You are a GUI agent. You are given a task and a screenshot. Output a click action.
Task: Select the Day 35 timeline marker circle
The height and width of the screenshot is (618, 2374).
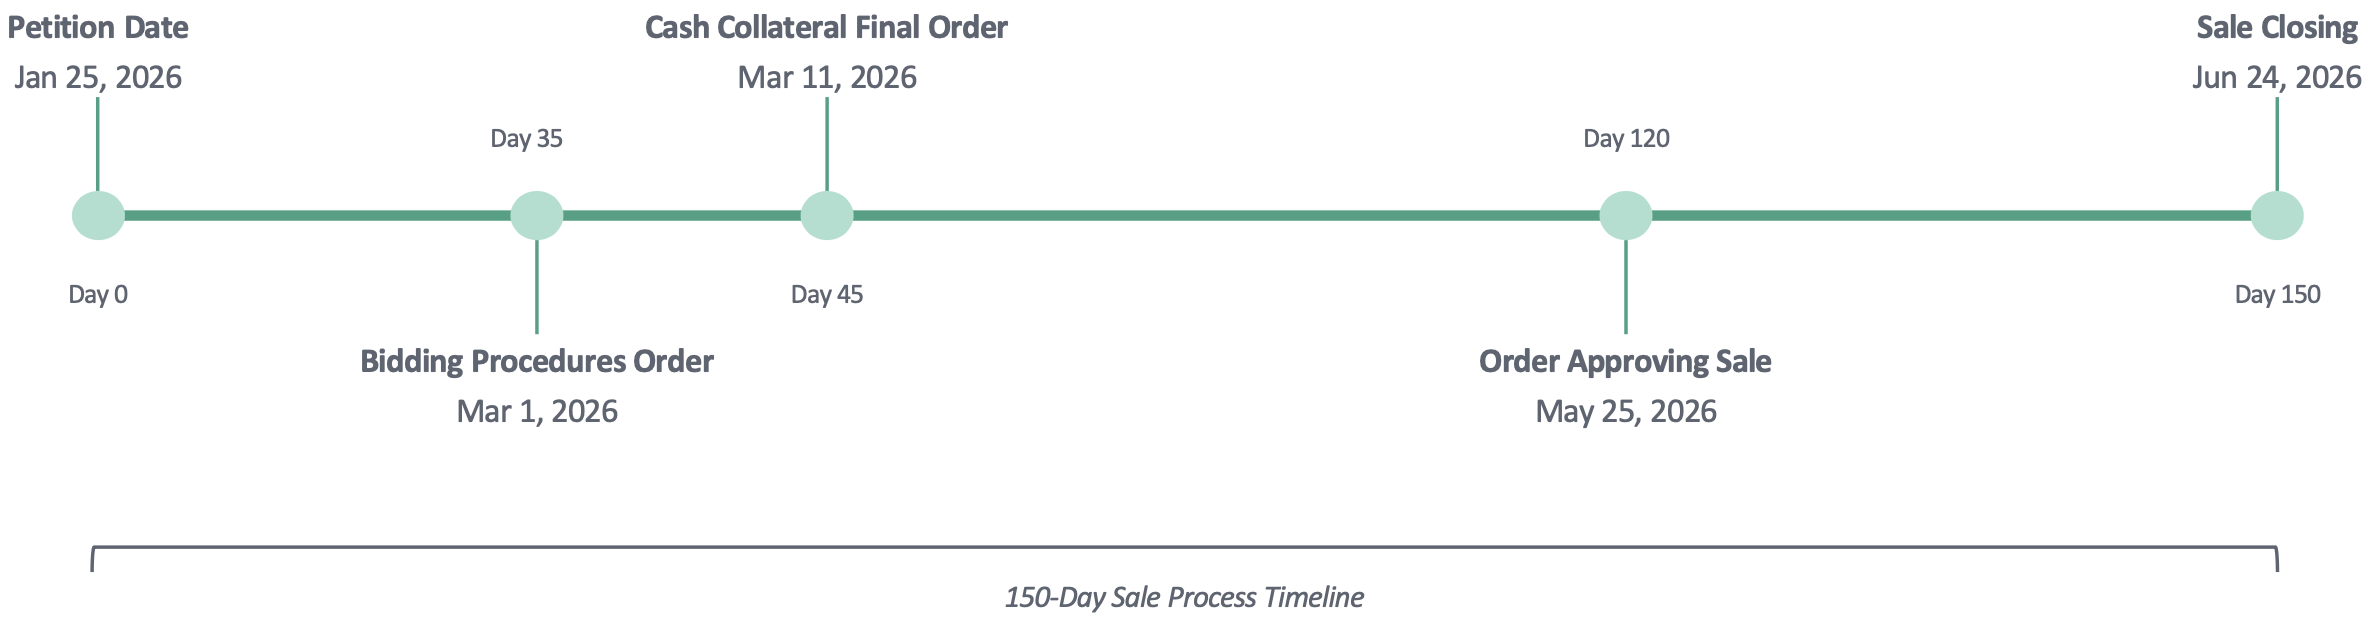click(537, 215)
